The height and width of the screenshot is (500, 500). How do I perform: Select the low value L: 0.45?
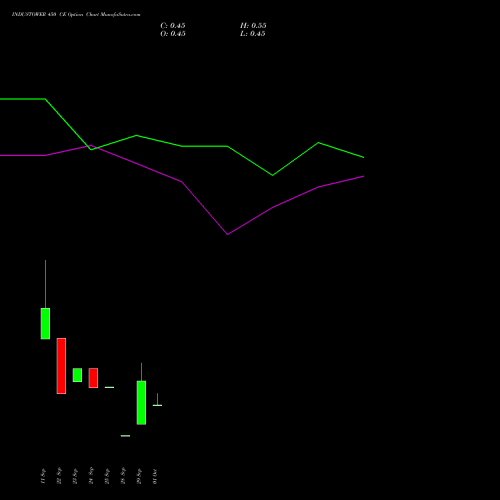(253, 34)
